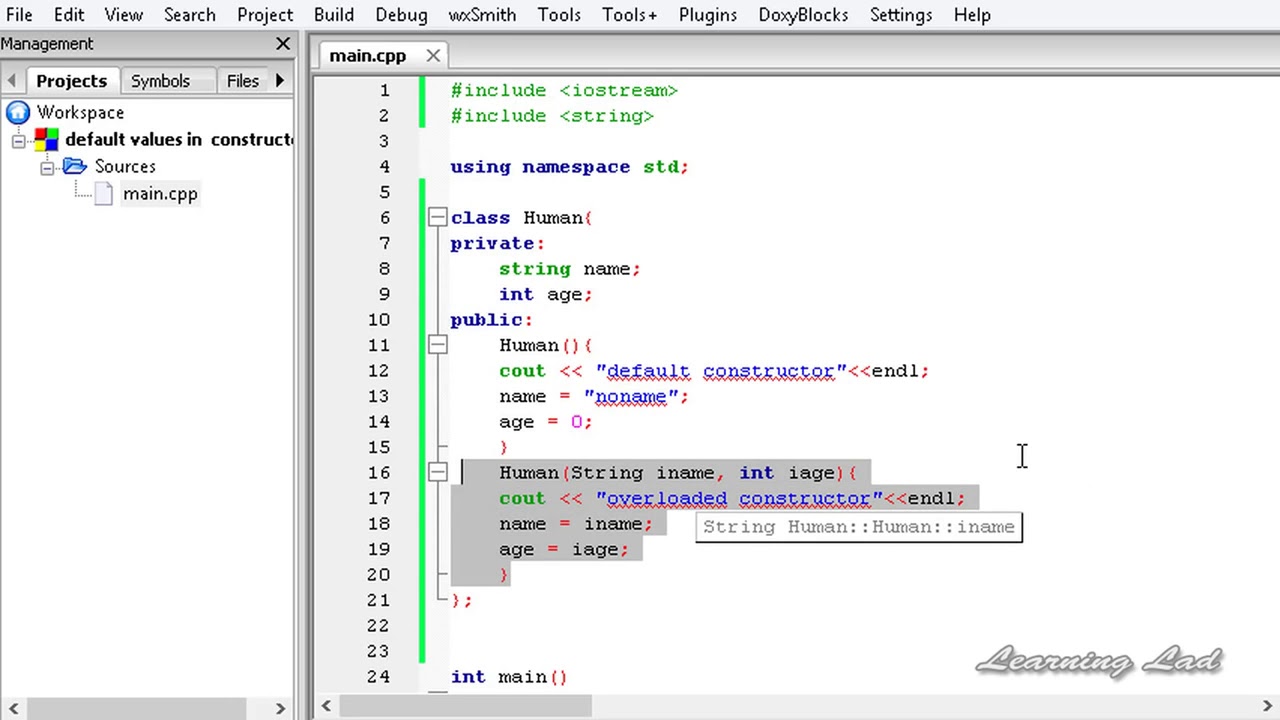Viewport: 1280px width, 720px height.
Task: Click the editor horizontal scrollbar thumb
Action: tap(466, 707)
